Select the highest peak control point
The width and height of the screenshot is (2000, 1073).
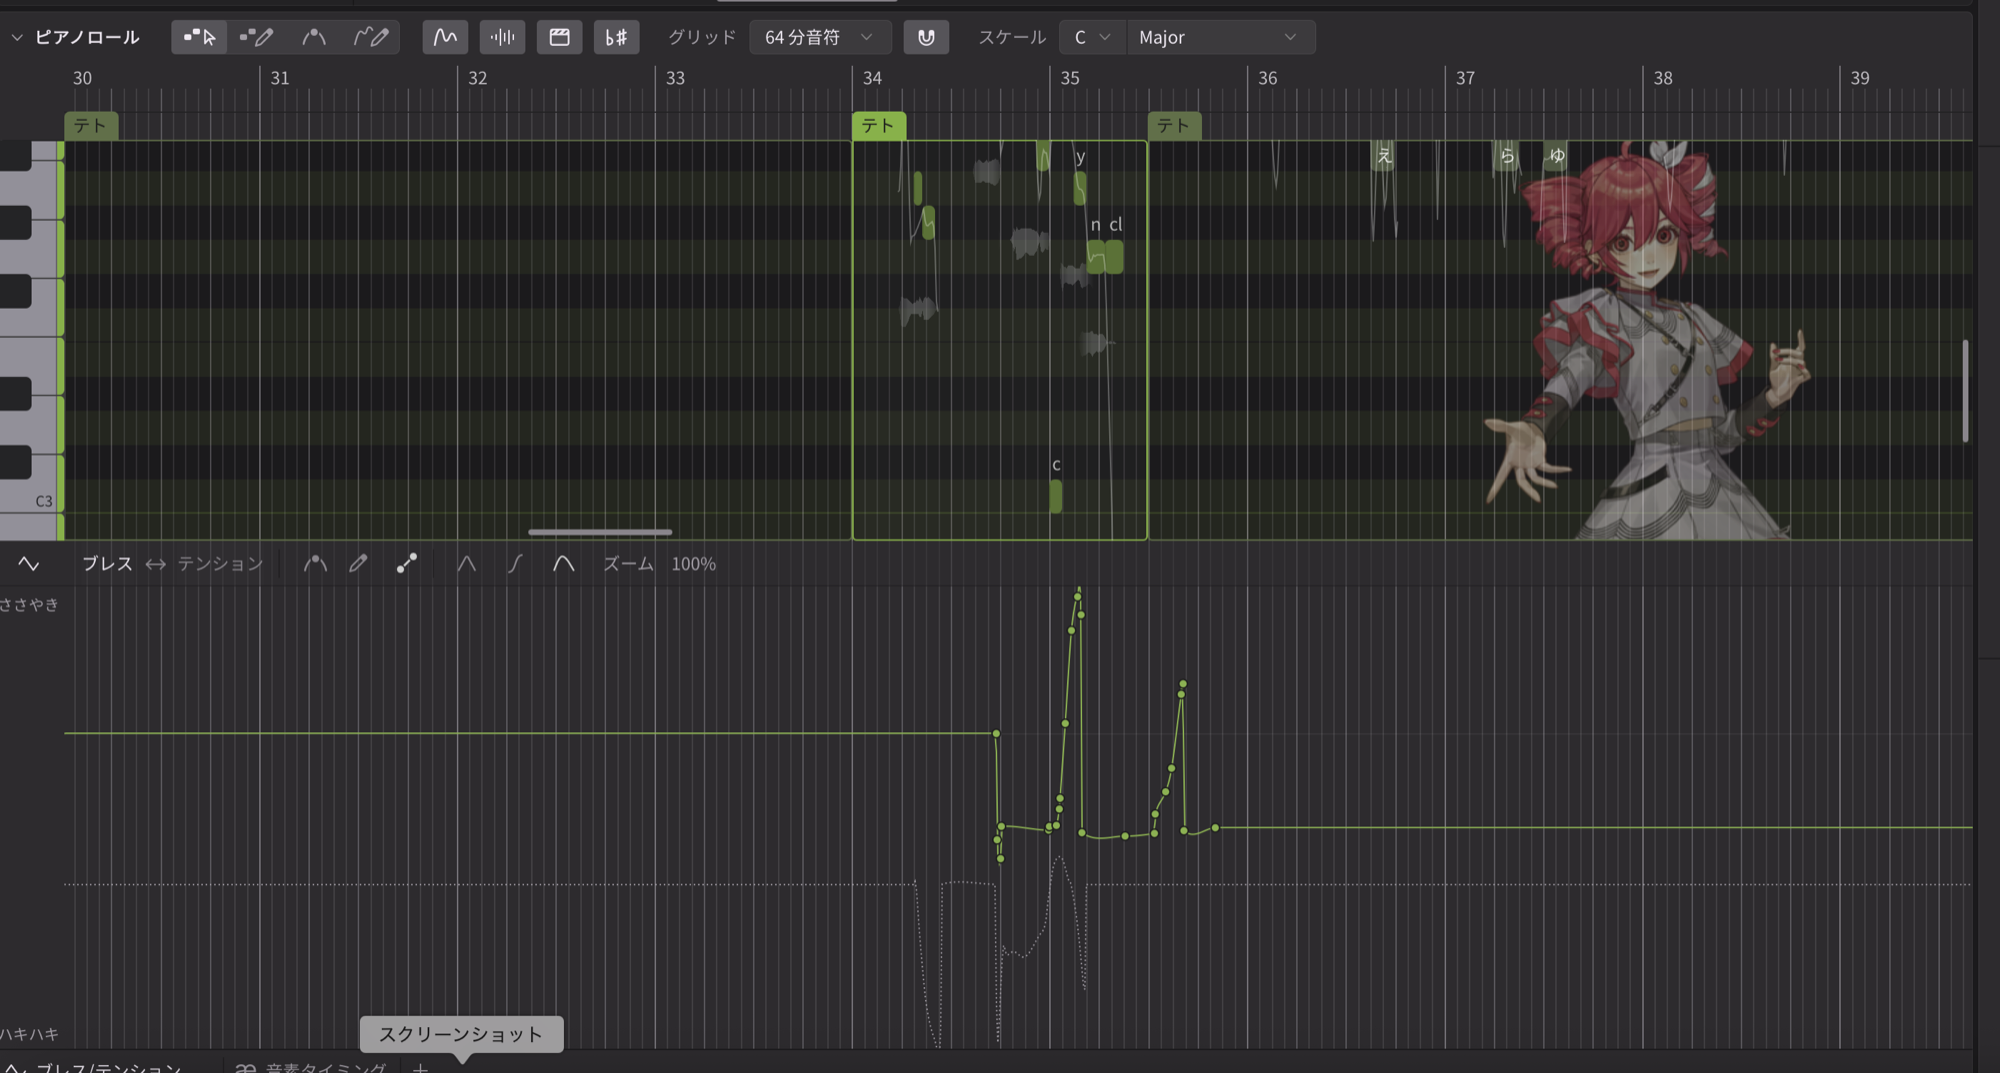tap(1078, 597)
